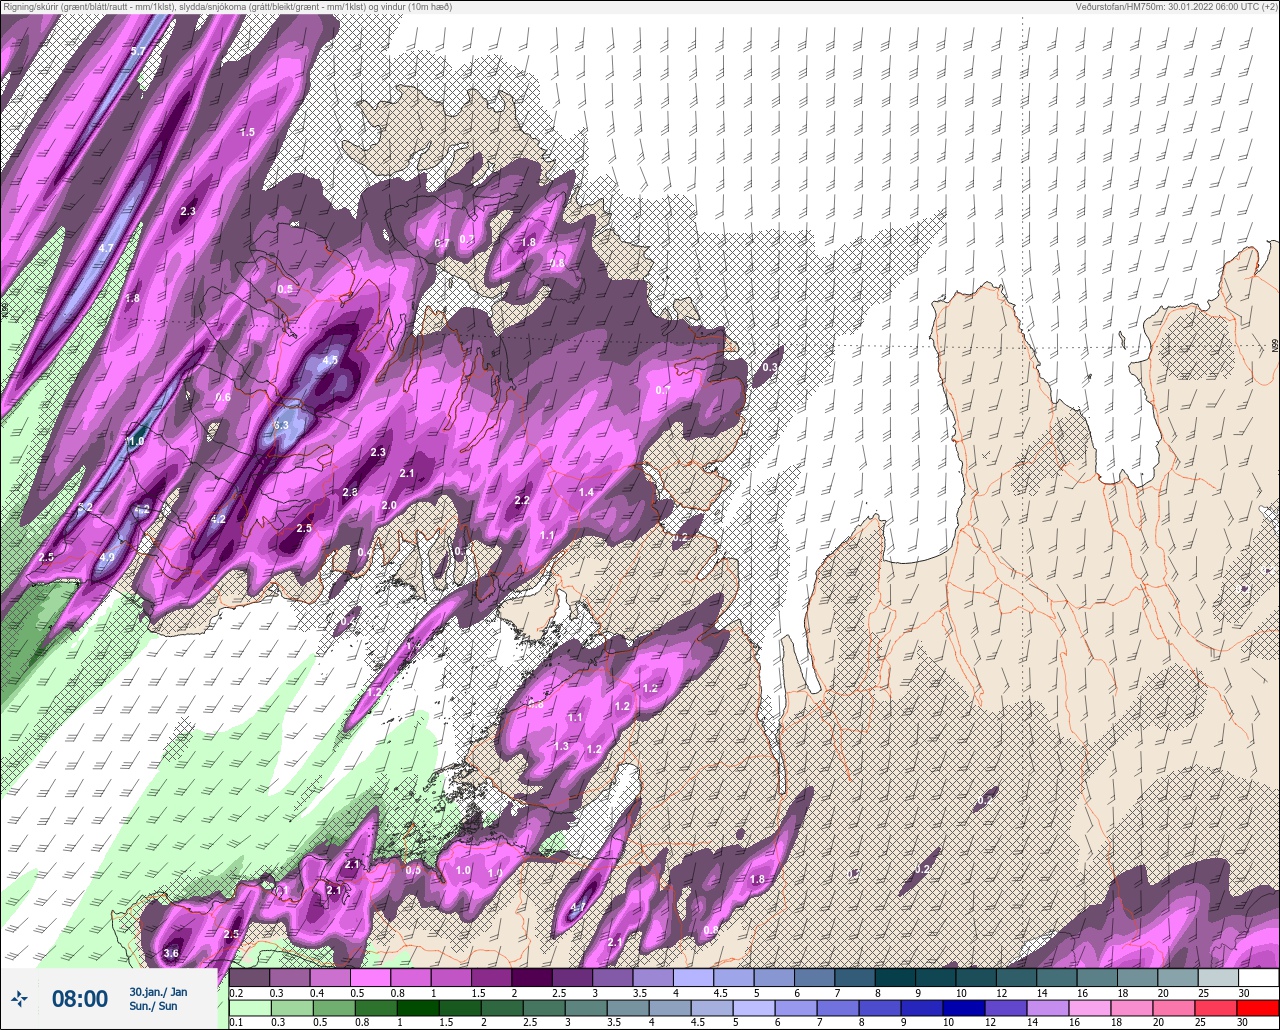Click the '30.jan./ Jan' date label
Screen dimensions: 1280x1030
(158, 992)
